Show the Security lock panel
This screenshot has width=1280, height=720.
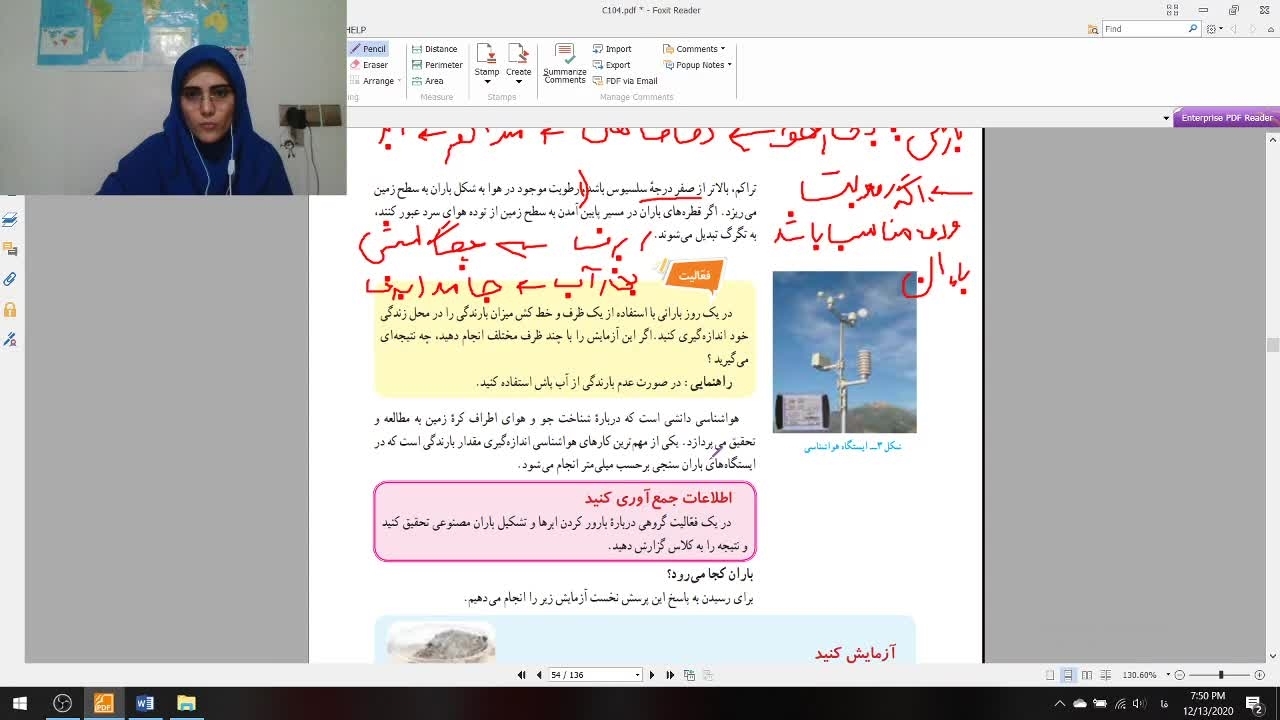tap(10, 310)
